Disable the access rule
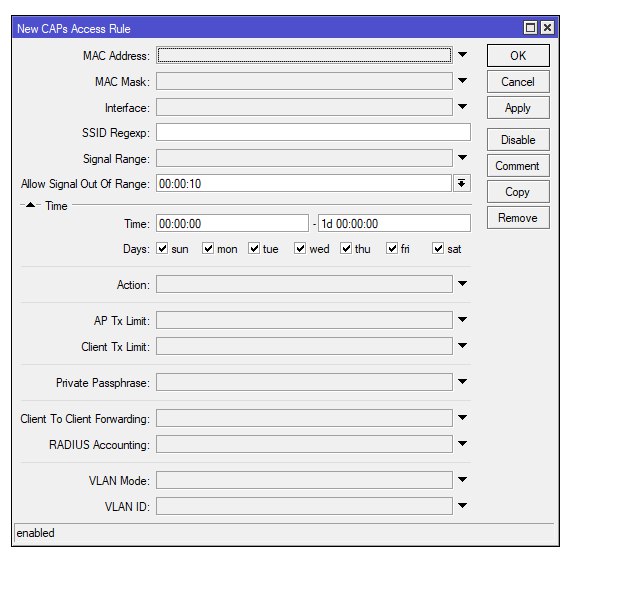Screen dimensions: 630x592 coord(518,140)
